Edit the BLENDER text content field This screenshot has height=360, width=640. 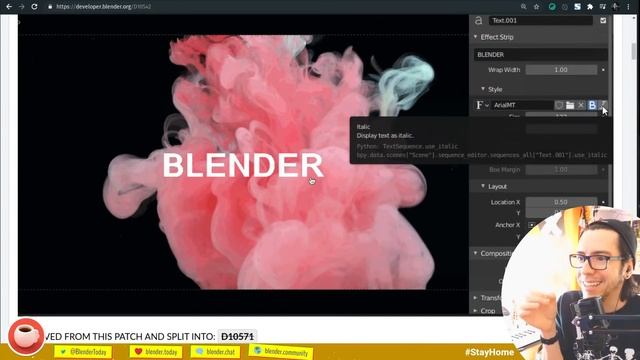click(541, 55)
